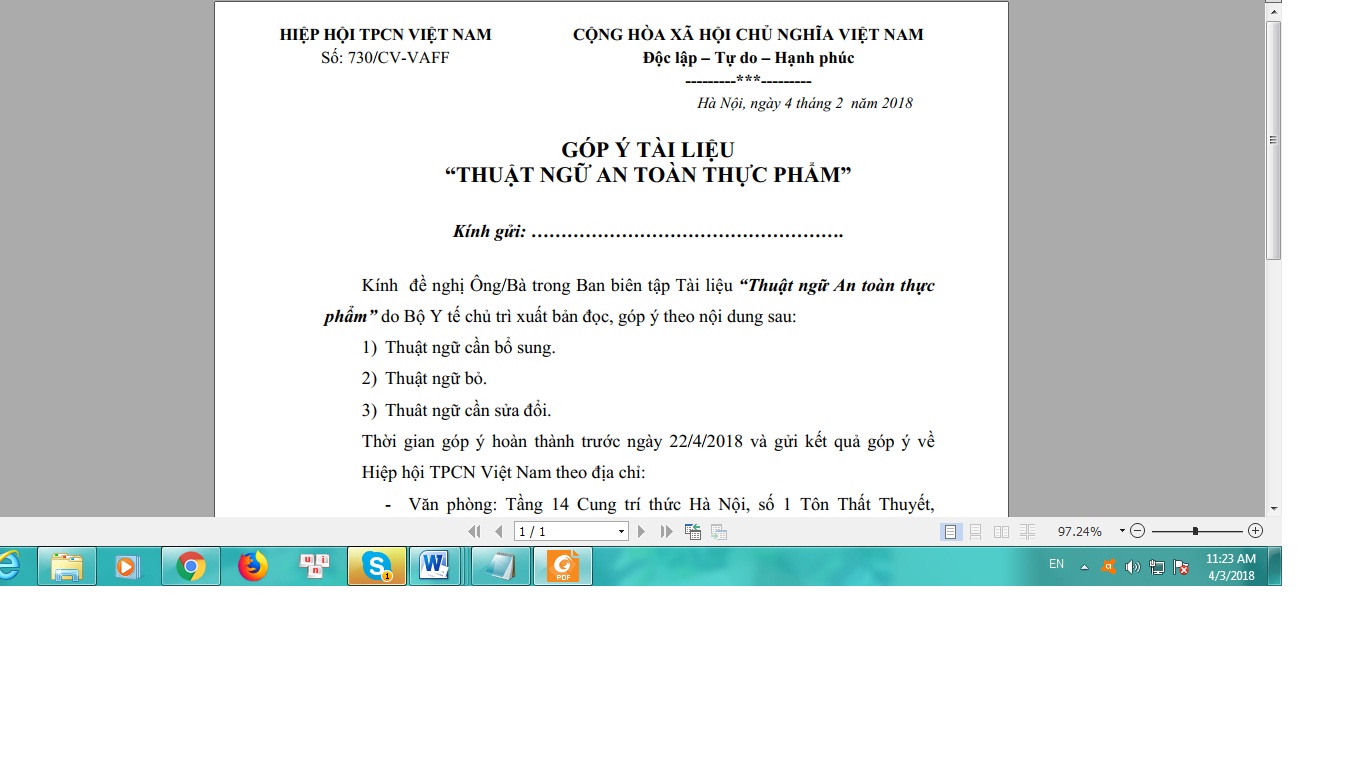Switch to Microsoft Word on taskbar
The image size is (1366, 768).
click(434, 567)
